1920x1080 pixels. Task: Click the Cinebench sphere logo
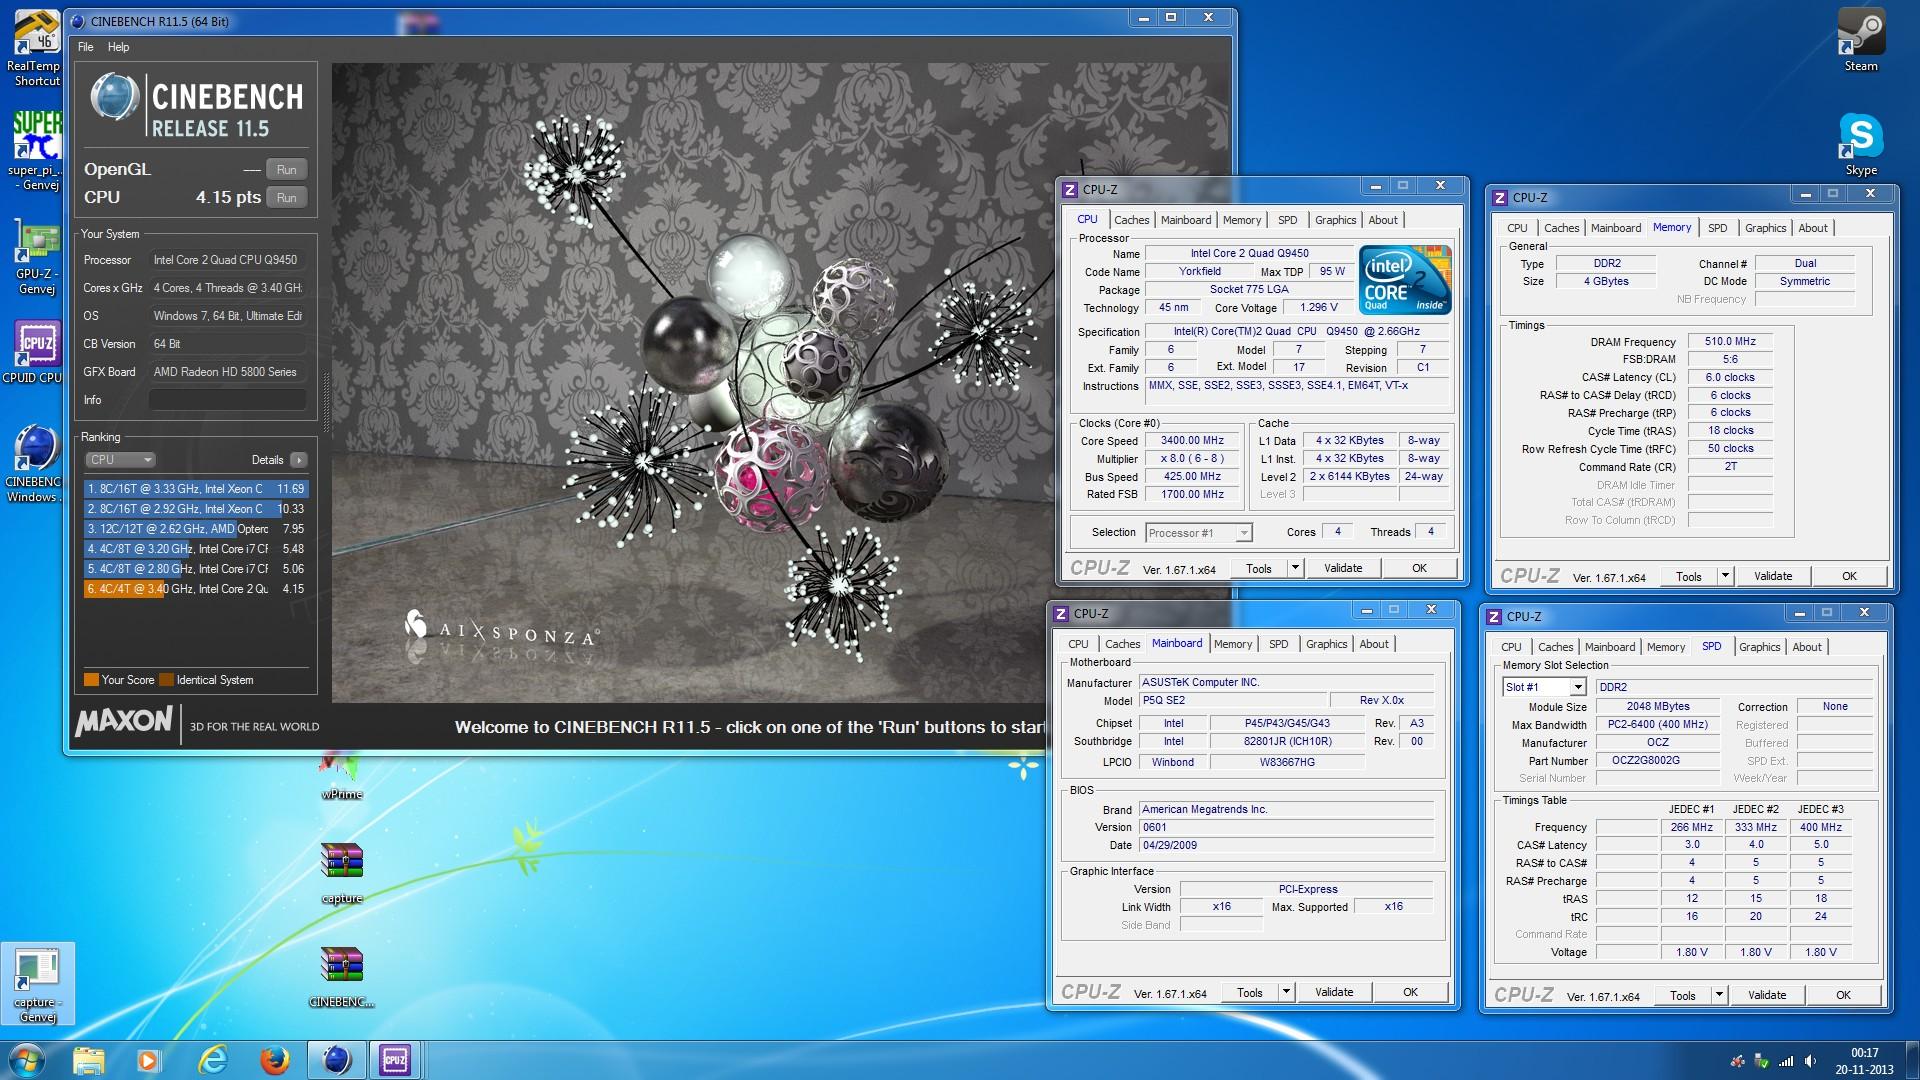click(x=114, y=98)
